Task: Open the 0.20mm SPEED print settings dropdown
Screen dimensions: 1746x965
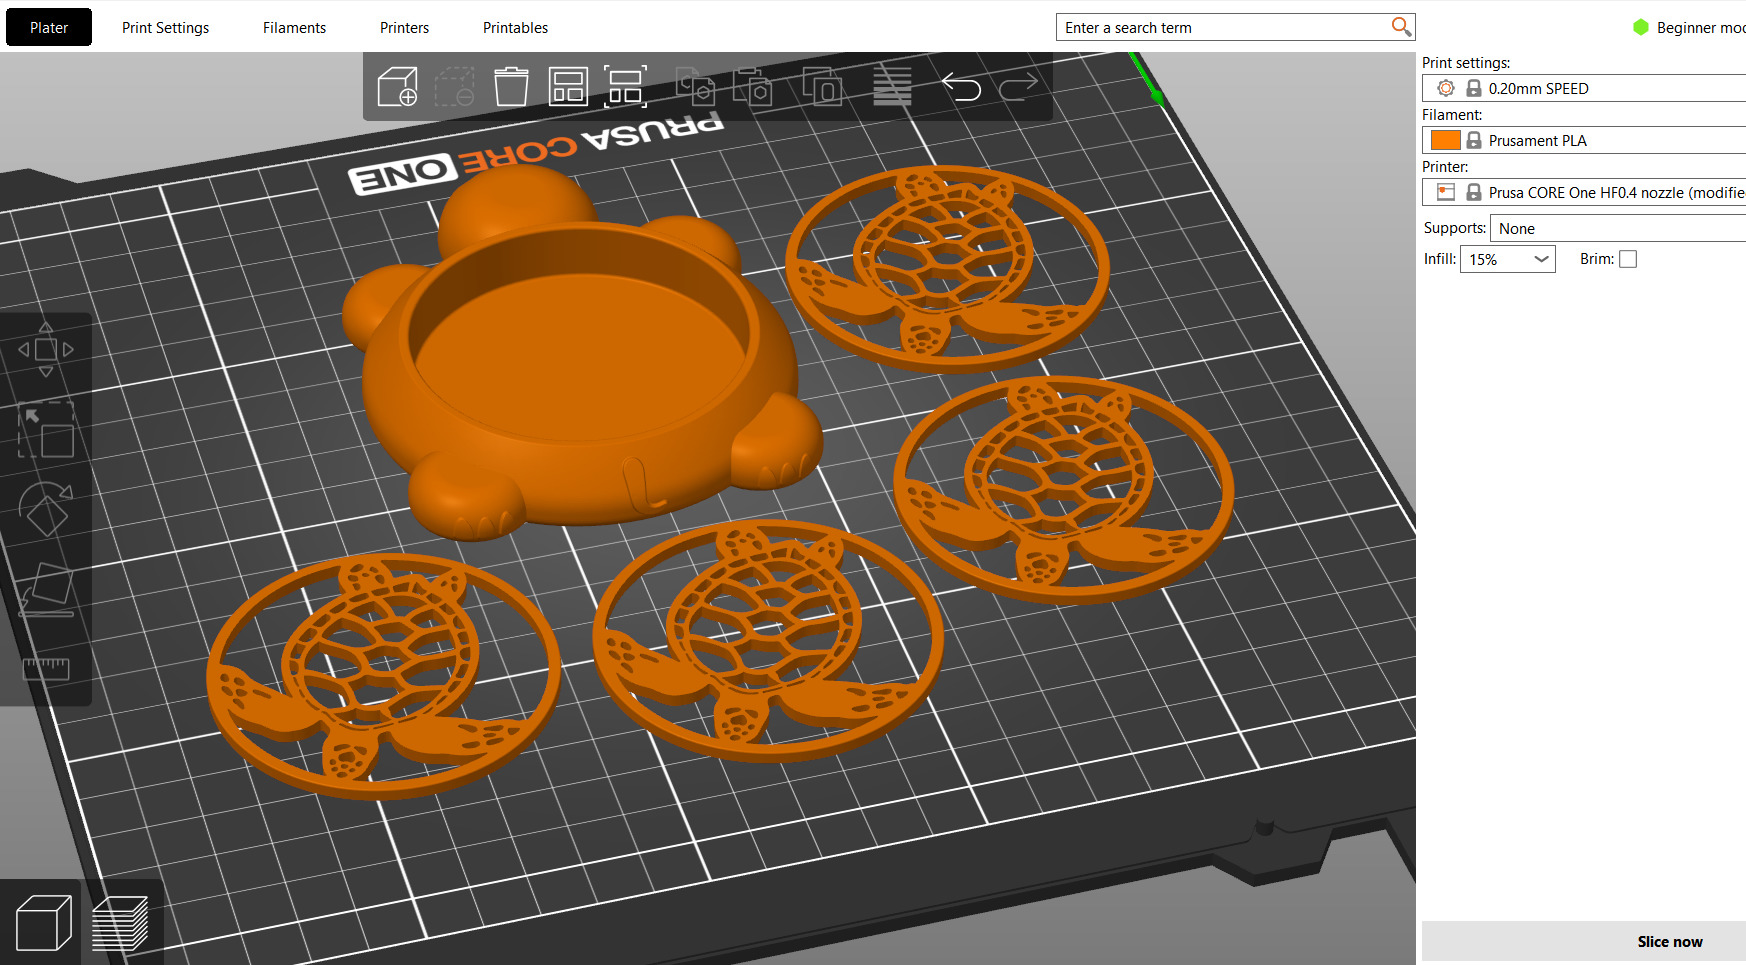Action: [1584, 88]
